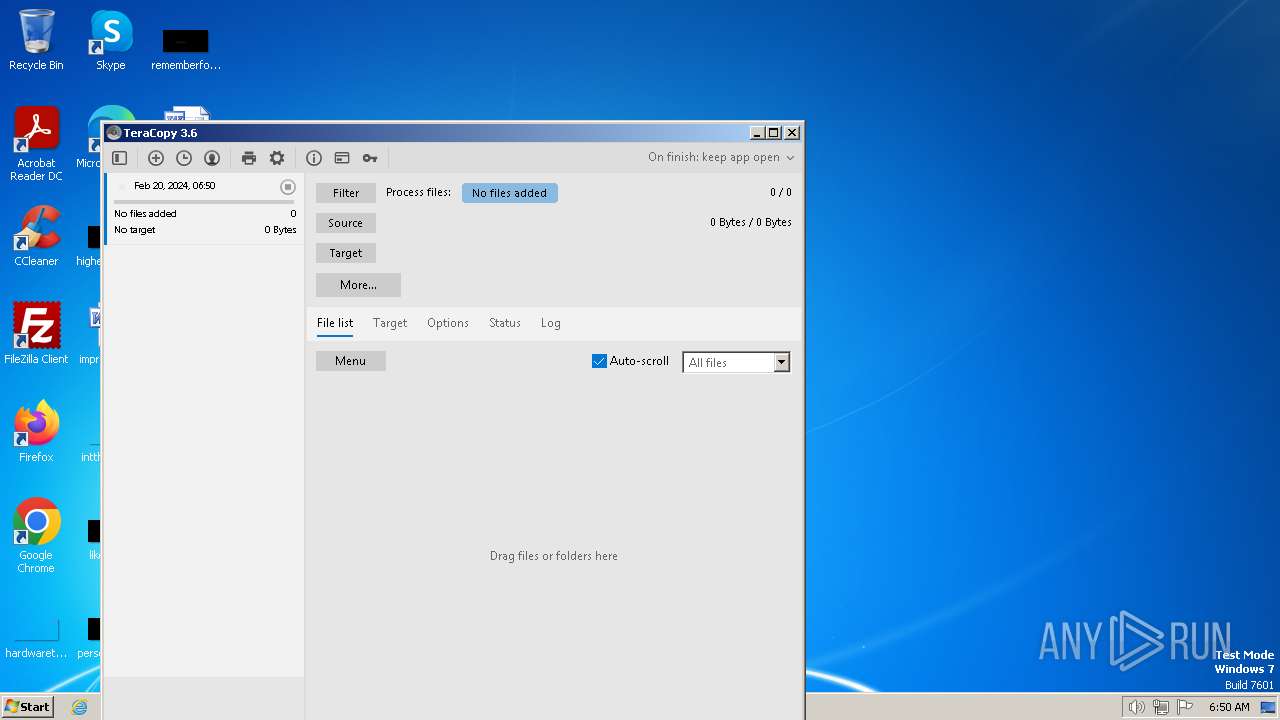Image resolution: width=1280 pixels, height=720 pixels.
Task: Maximize the TeraCopy window
Action: coord(774,133)
